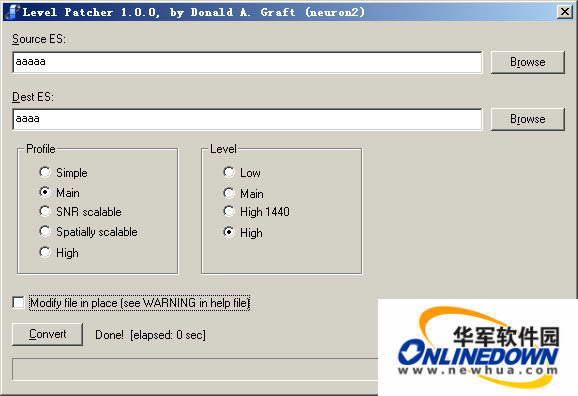The image size is (578, 396).
Task: Select the Simple profile radio button
Action: click(45, 172)
